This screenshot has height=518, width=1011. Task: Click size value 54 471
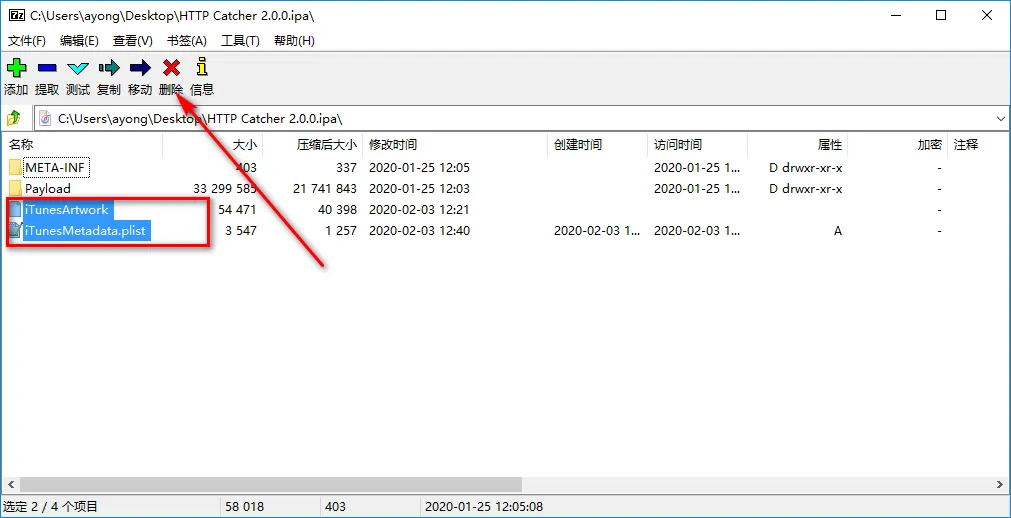pyautogui.click(x=237, y=210)
